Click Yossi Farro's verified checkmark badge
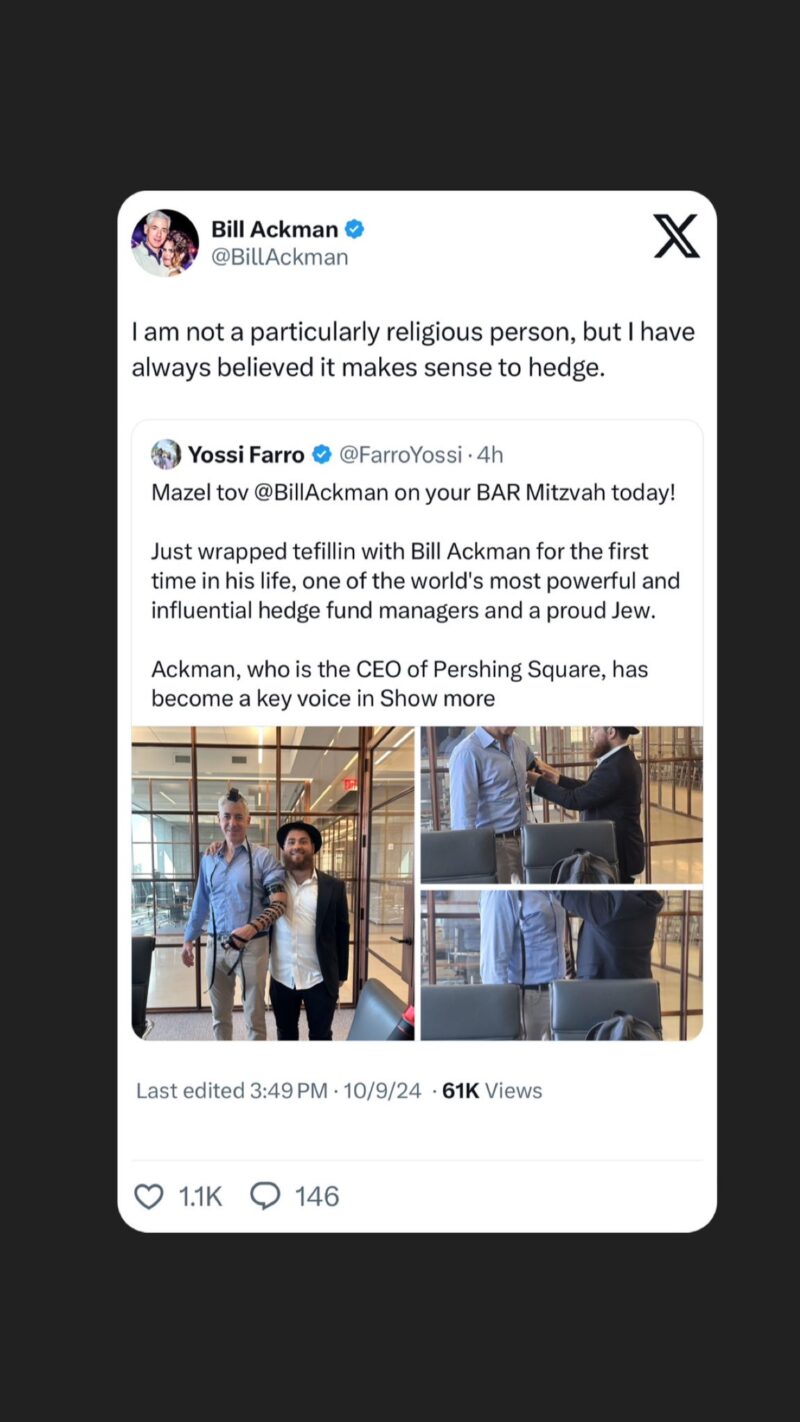Screen dimensions: 800x1422 click(322, 455)
